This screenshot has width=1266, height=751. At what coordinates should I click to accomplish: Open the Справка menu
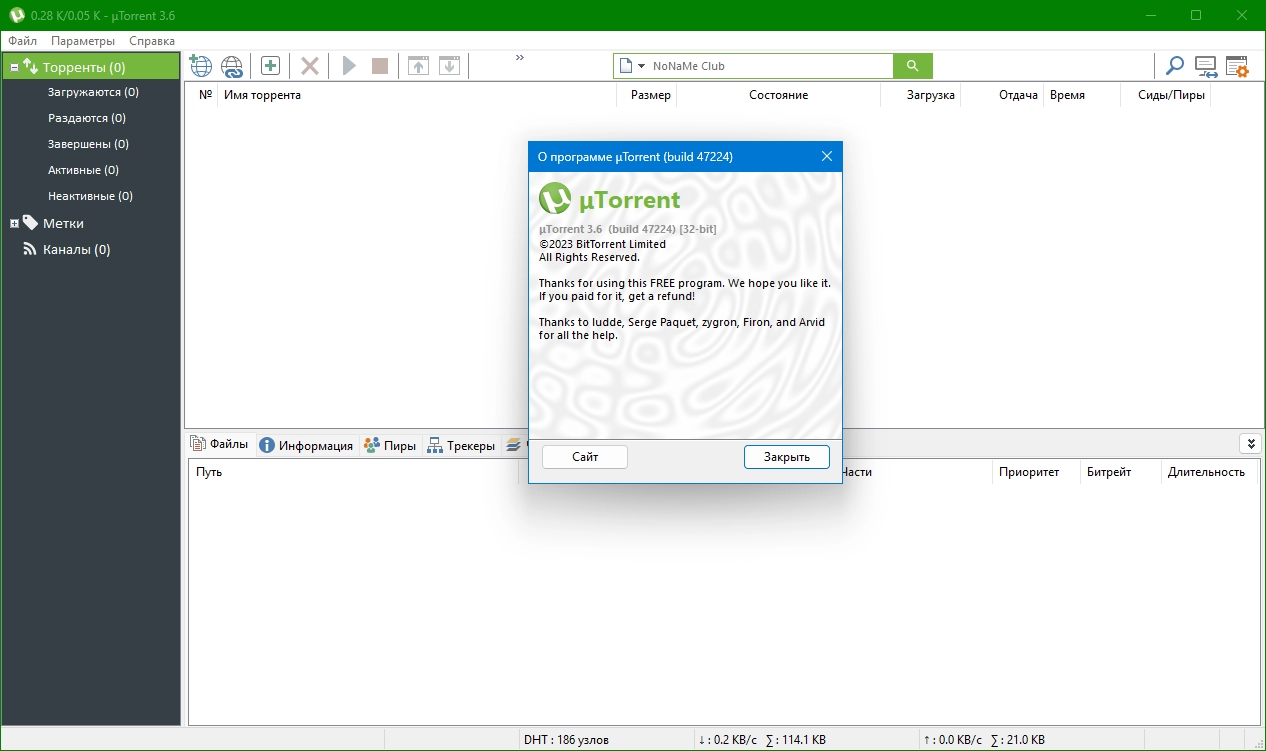152,41
